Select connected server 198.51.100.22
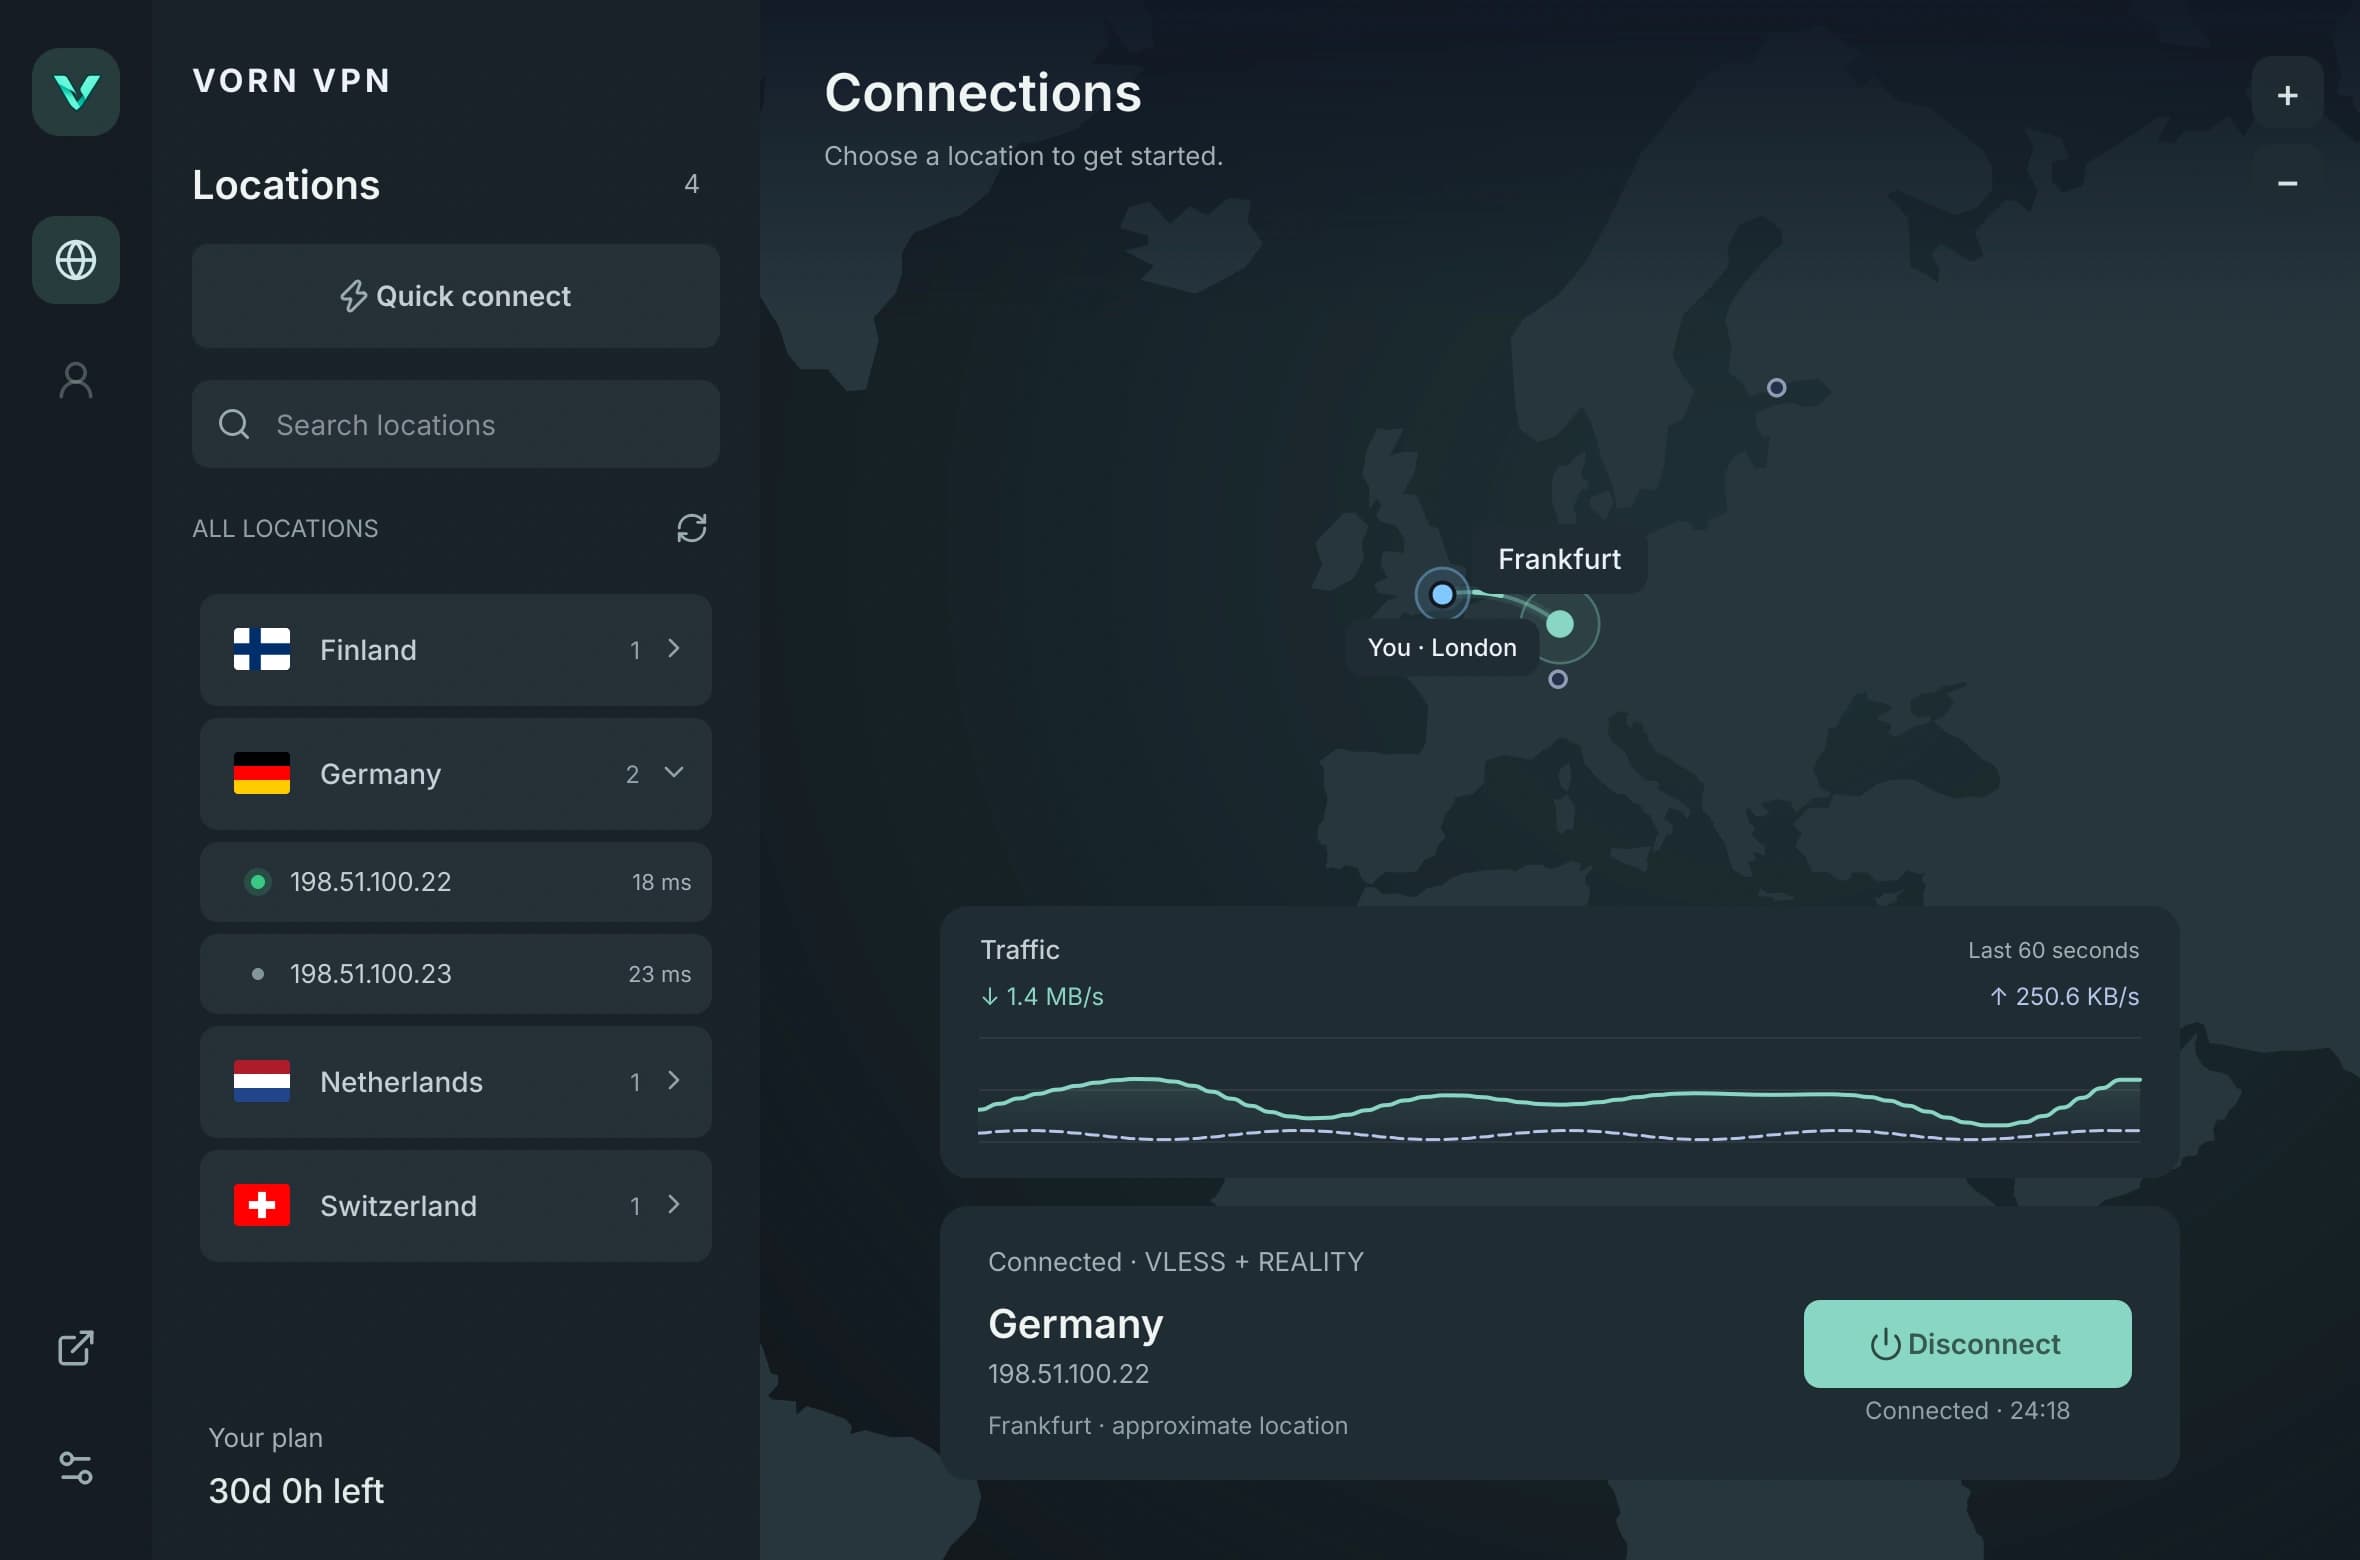Image resolution: width=2360 pixels, height=1560 pixels. pos(456,882)
